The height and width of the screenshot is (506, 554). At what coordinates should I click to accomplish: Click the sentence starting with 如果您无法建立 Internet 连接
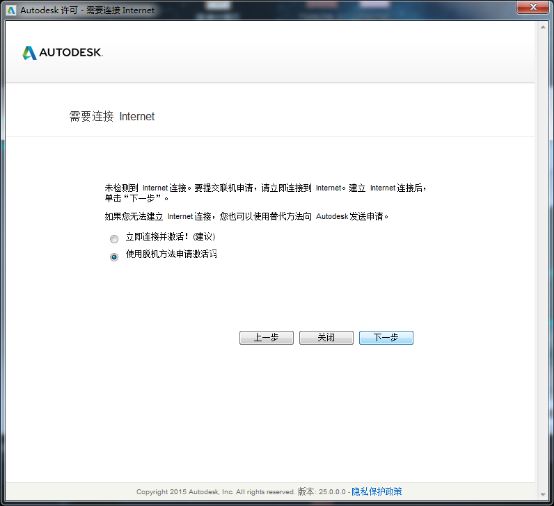[246, 216]
